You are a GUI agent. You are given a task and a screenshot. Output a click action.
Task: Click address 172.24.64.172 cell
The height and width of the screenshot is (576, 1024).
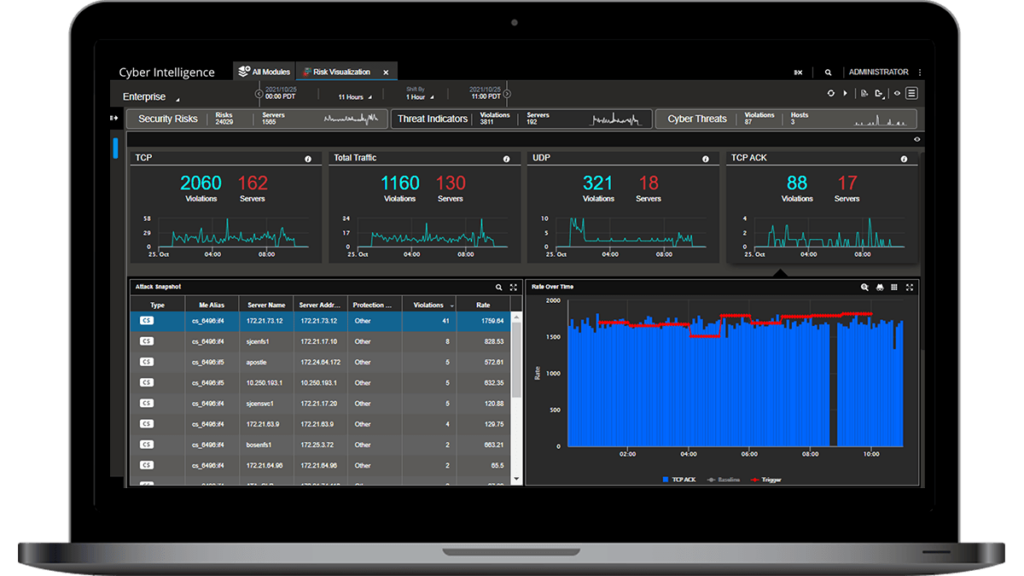[x=320, y=362]
